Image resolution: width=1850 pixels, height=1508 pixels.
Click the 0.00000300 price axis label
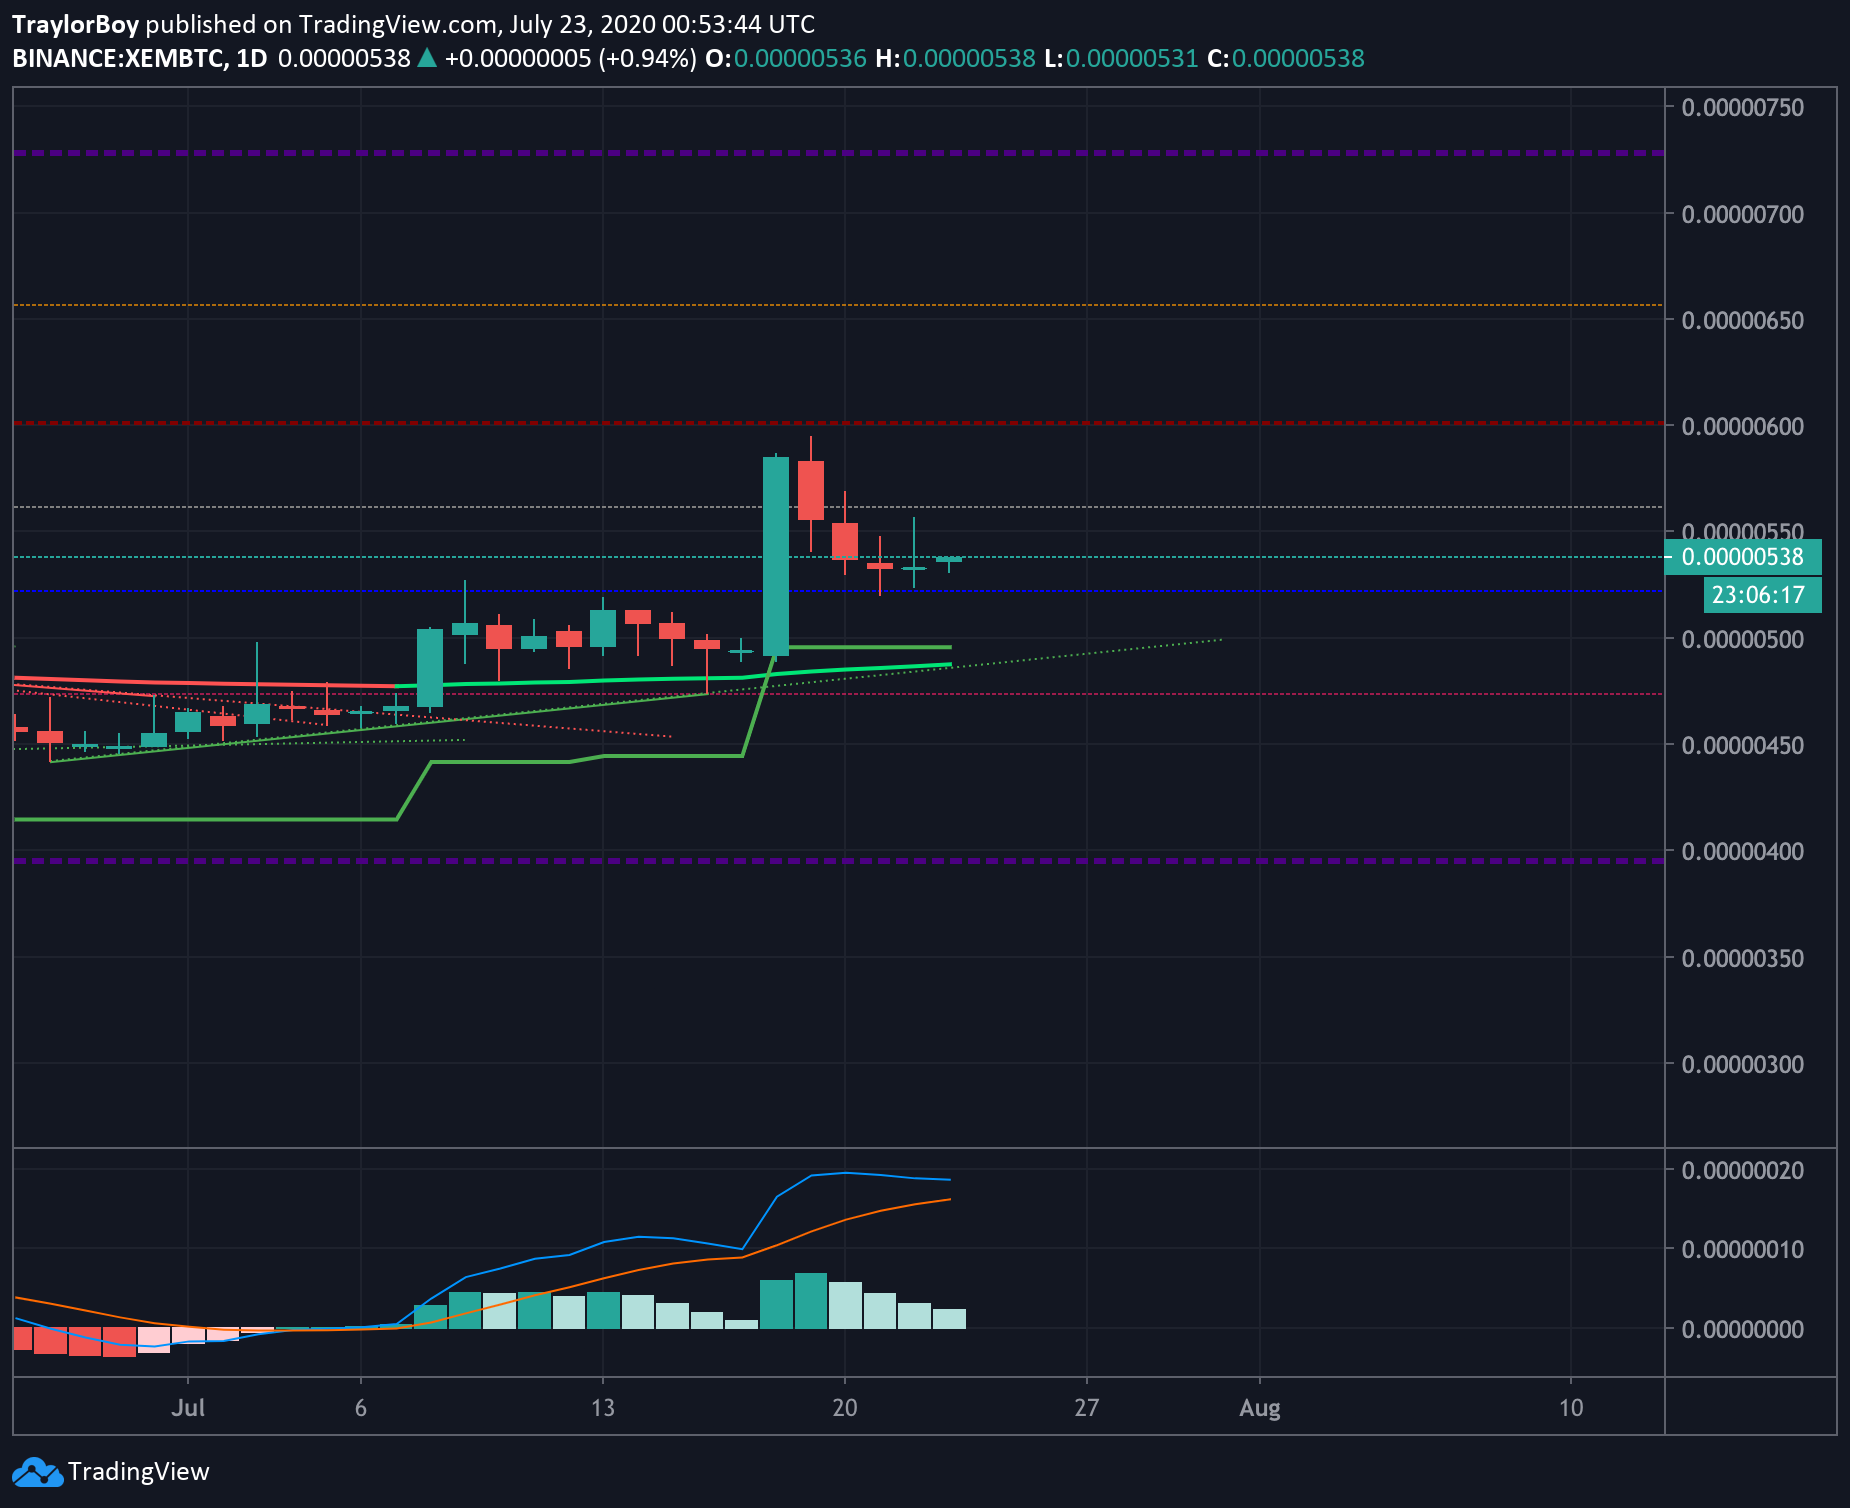[1743, 1064]
